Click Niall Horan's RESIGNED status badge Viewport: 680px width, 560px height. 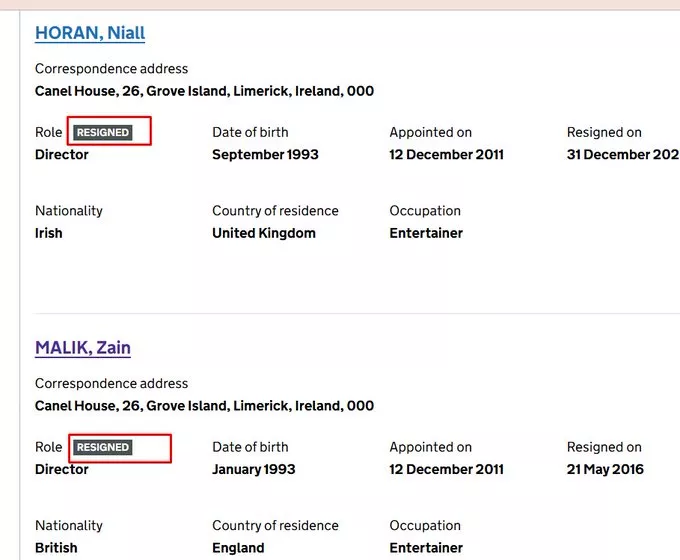click(103, 132)
